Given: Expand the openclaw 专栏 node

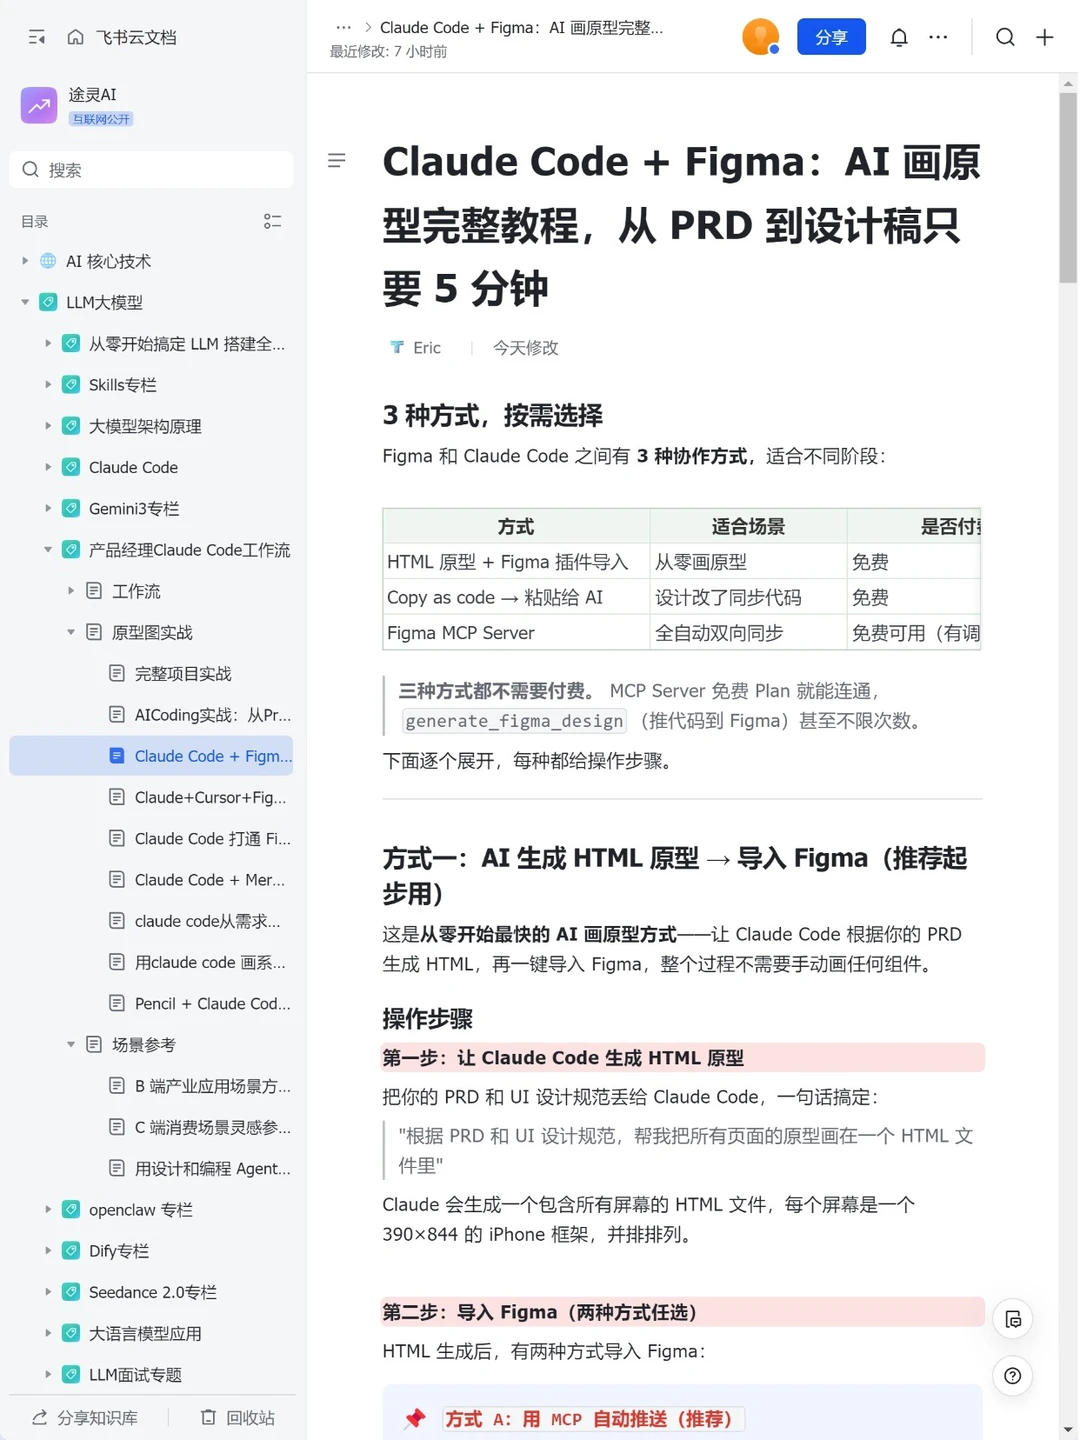Looking at the screenshot, I should (48, 1209).
